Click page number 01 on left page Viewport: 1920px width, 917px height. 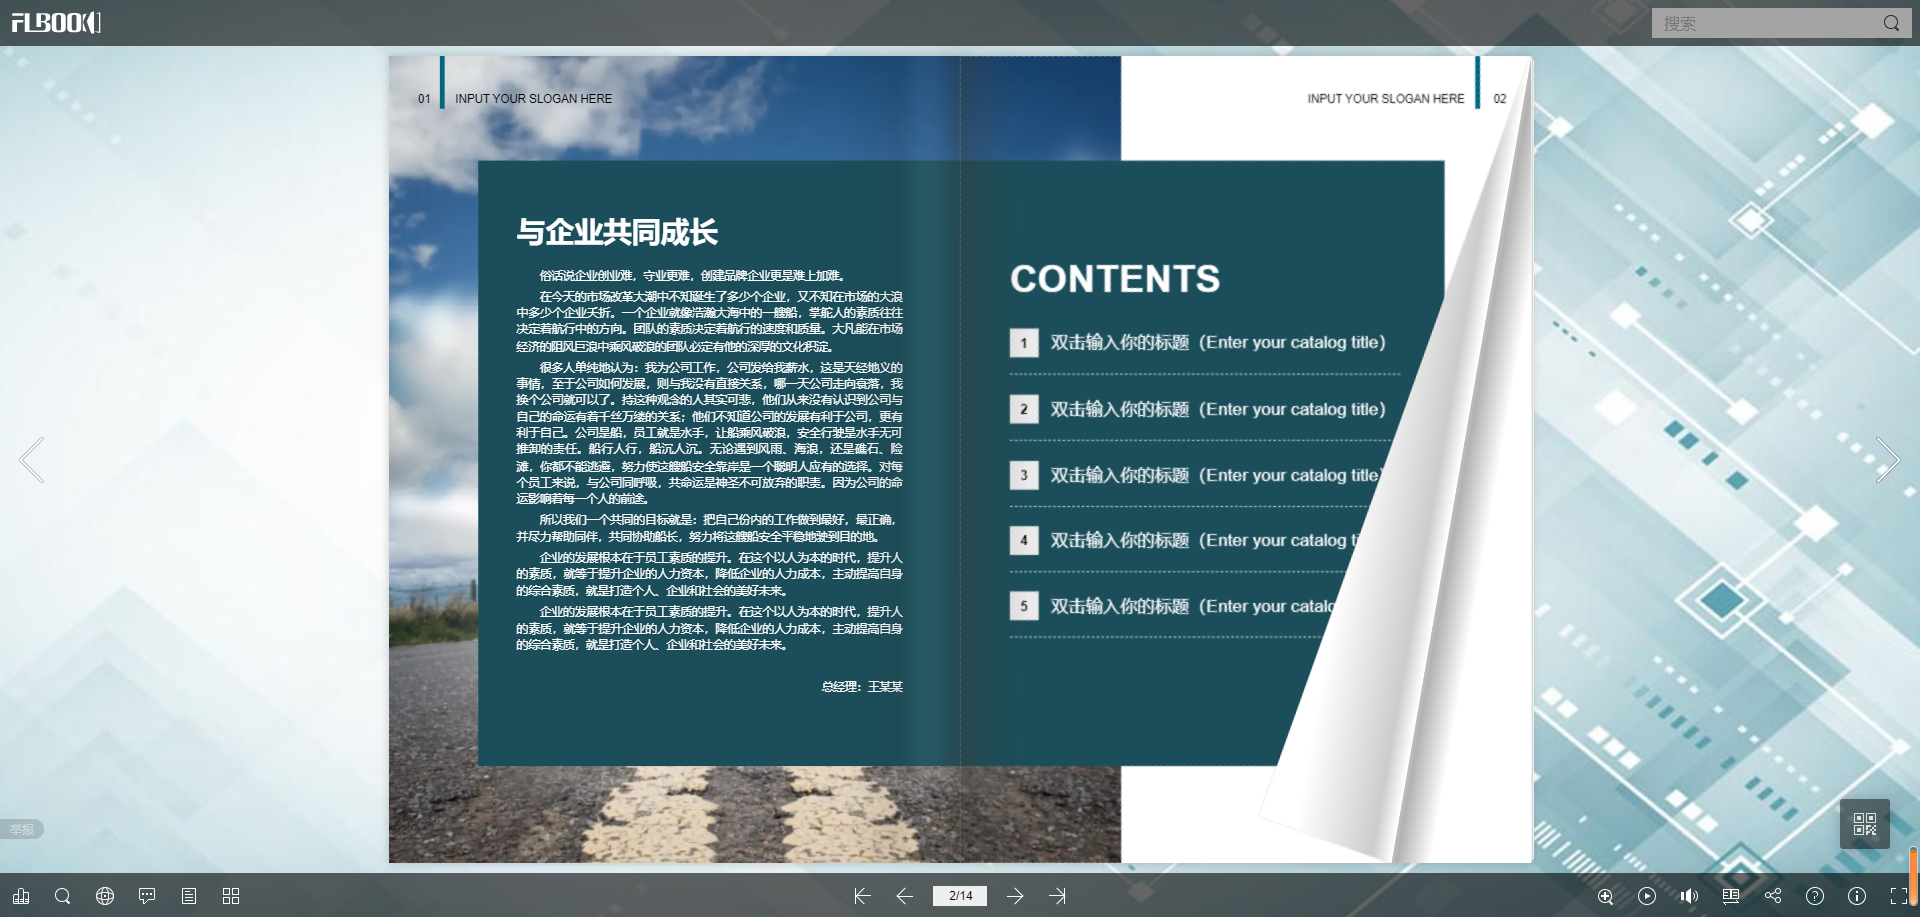[x=424, y=99]
